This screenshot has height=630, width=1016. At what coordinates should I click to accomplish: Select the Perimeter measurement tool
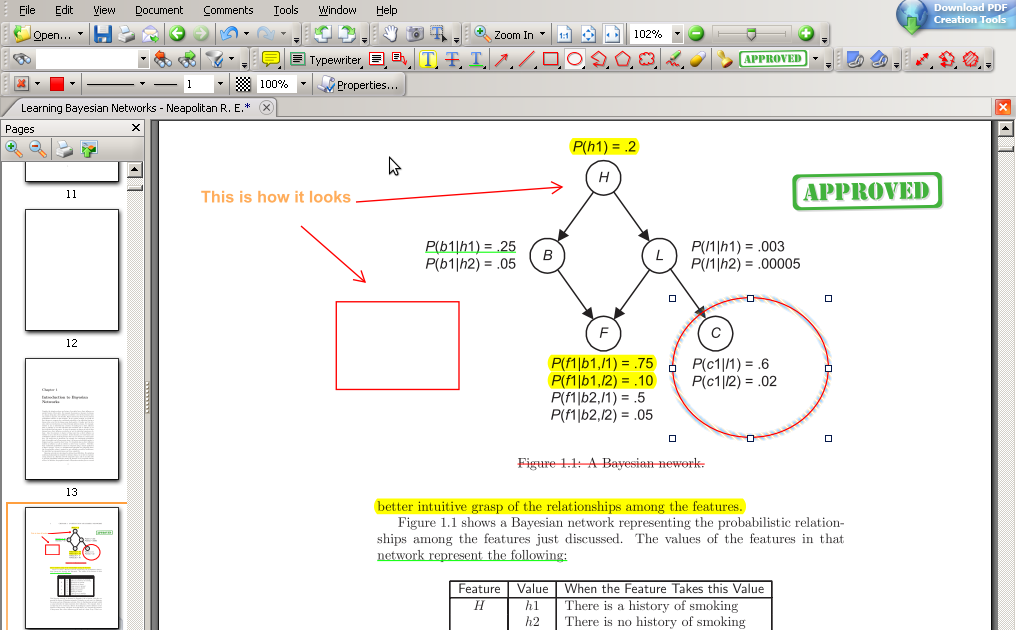(947, 60)
